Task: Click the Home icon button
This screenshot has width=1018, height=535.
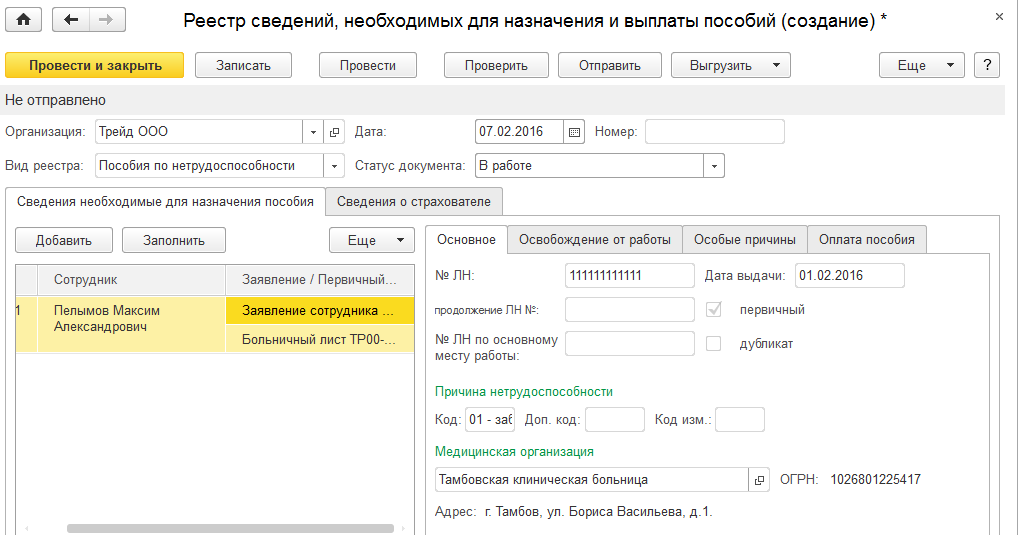Action: 24,20
